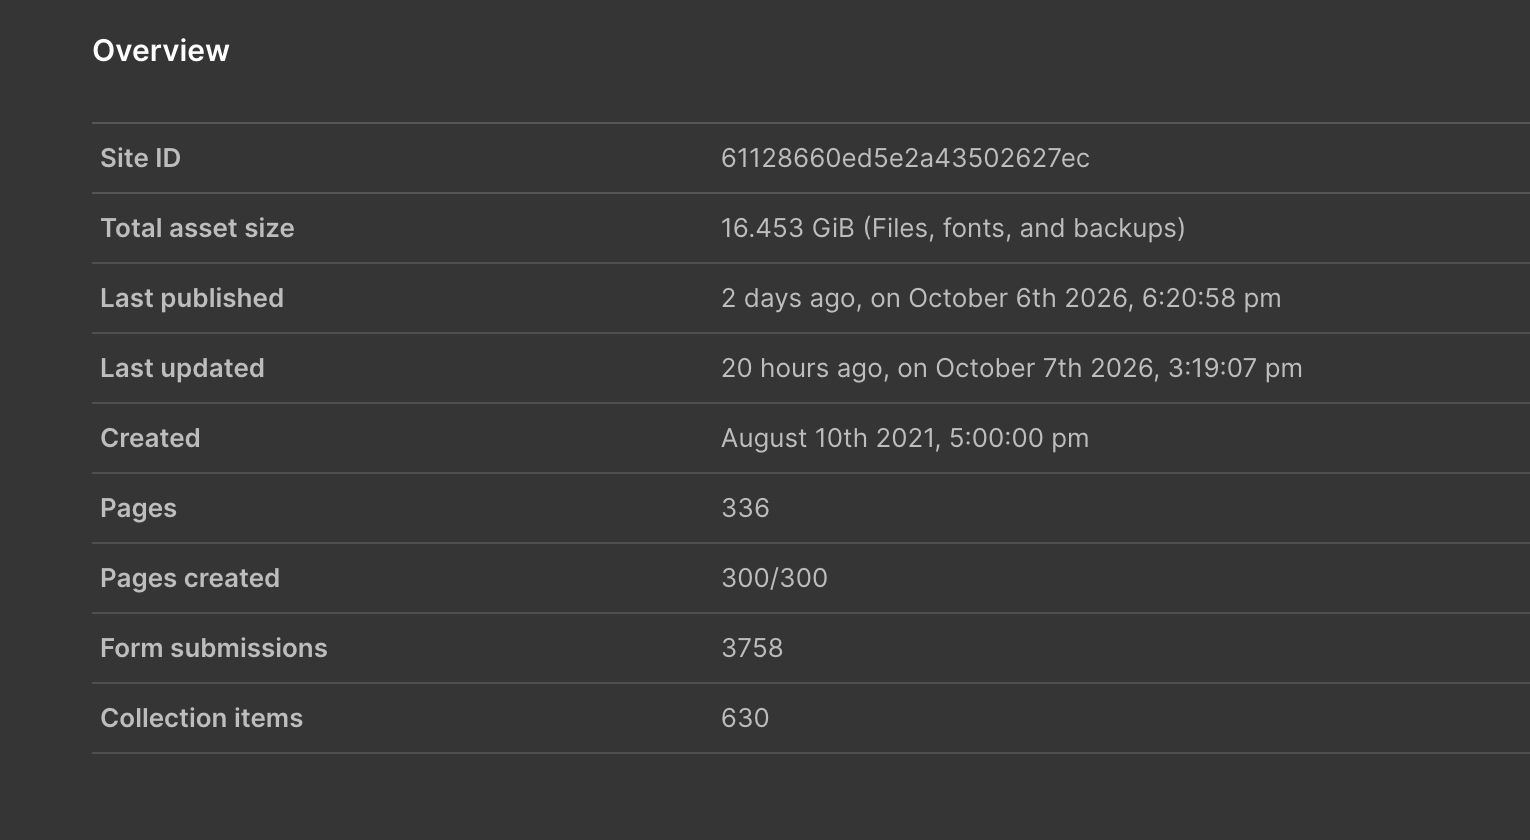Click the Overview heading

point(161,51)
